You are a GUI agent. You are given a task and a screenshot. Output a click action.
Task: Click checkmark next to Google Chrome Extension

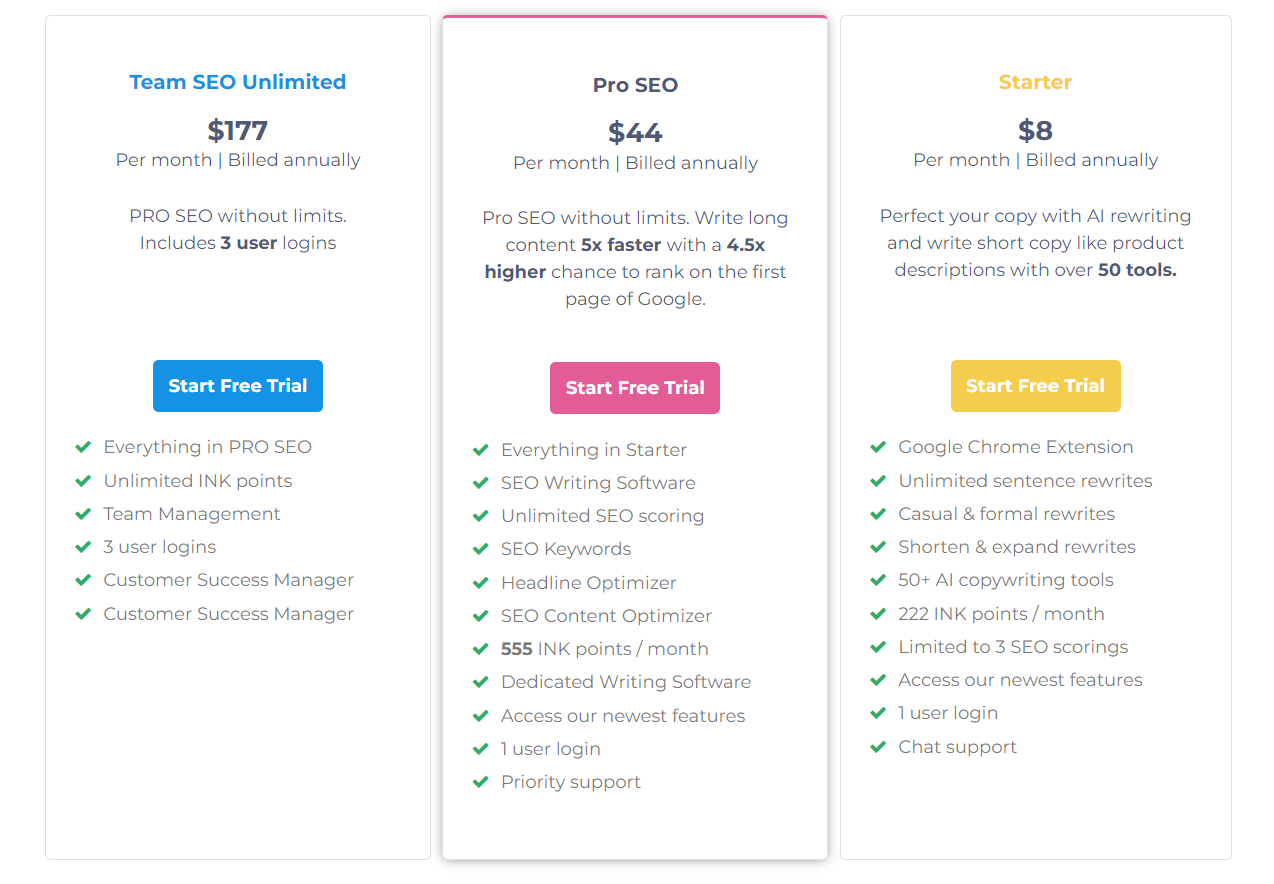point(878,447)
